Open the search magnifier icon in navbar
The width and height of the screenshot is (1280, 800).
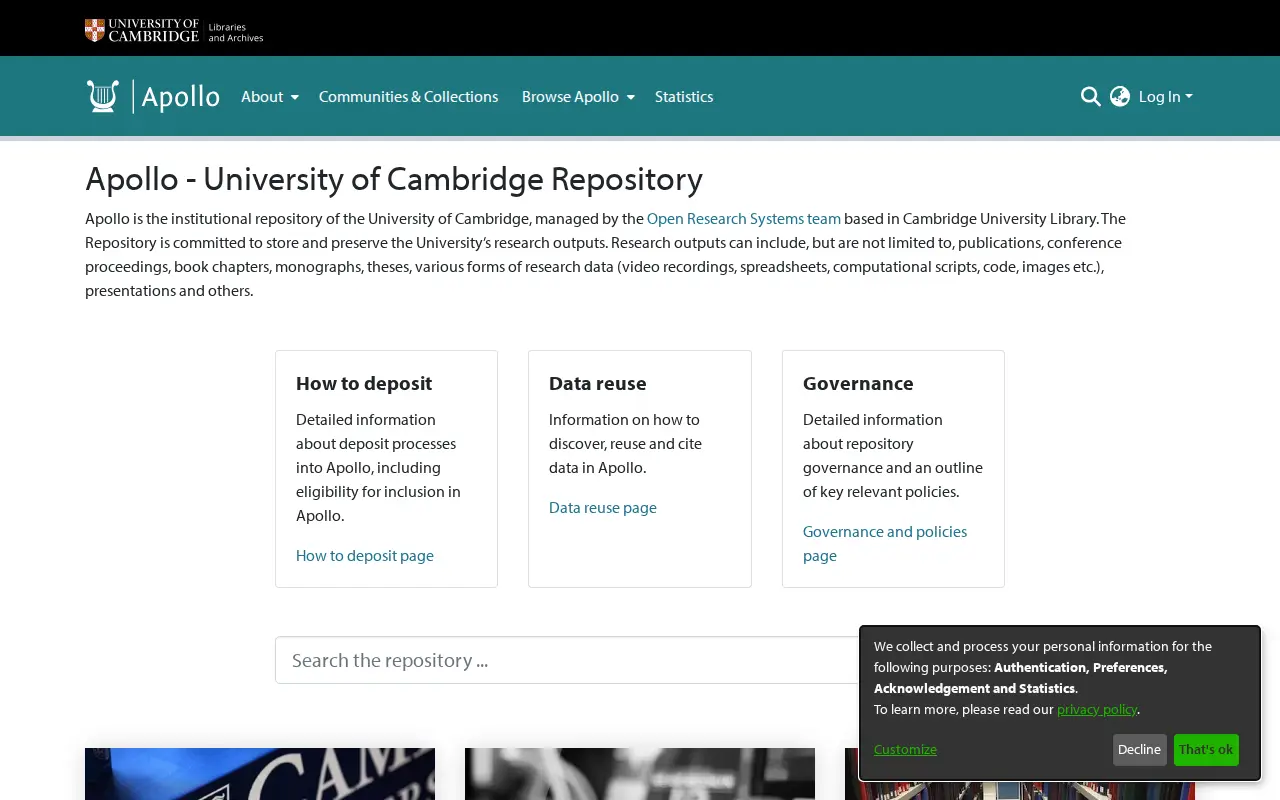pos(1090,96)
